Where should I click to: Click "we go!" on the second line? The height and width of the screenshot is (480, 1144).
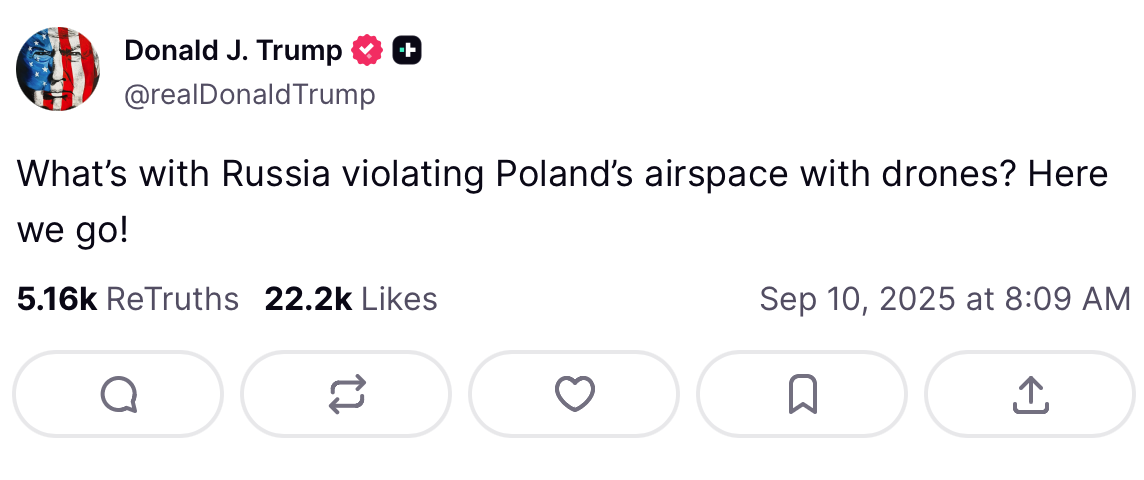point(73,232)
